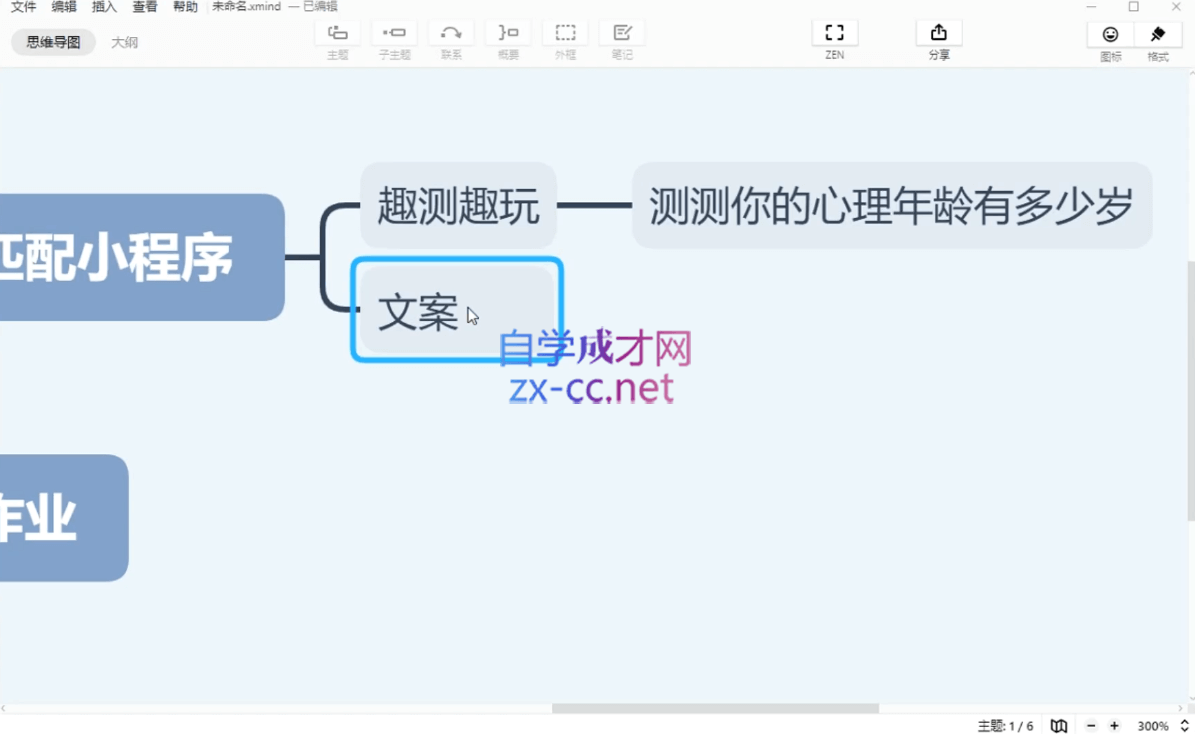Viewport: 1195px width, 734px height.
Task: Open the 文件 menu
Action: pyautogui.click(x=23, y=7)
